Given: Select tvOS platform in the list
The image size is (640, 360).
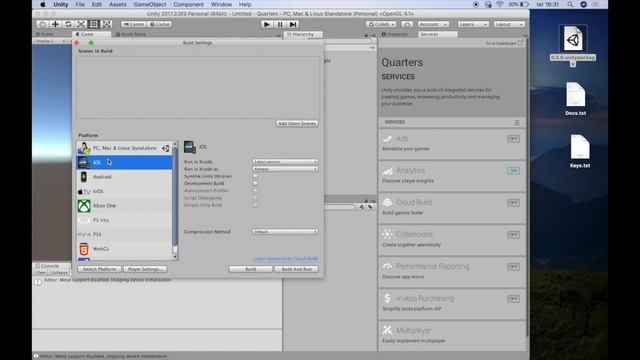Looking at the screenshot, I should tap(124, 191).
